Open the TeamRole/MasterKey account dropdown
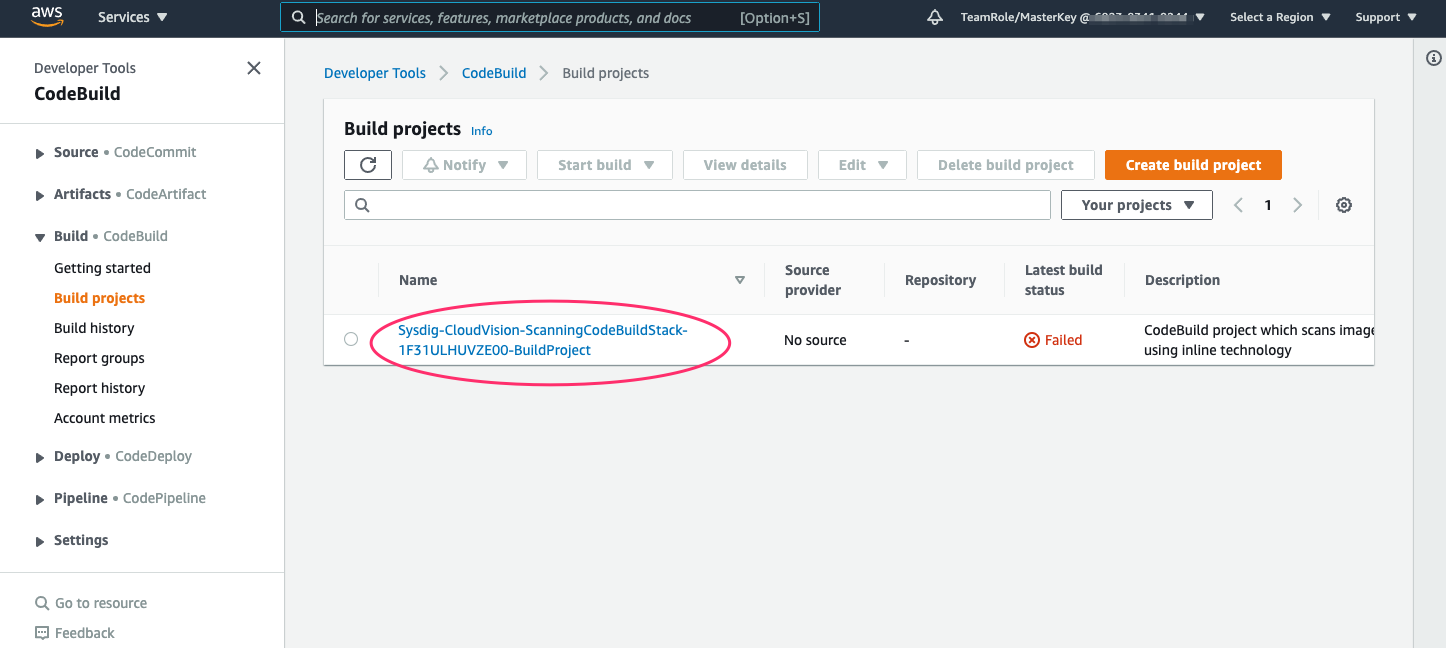 tap(1082, 17)
